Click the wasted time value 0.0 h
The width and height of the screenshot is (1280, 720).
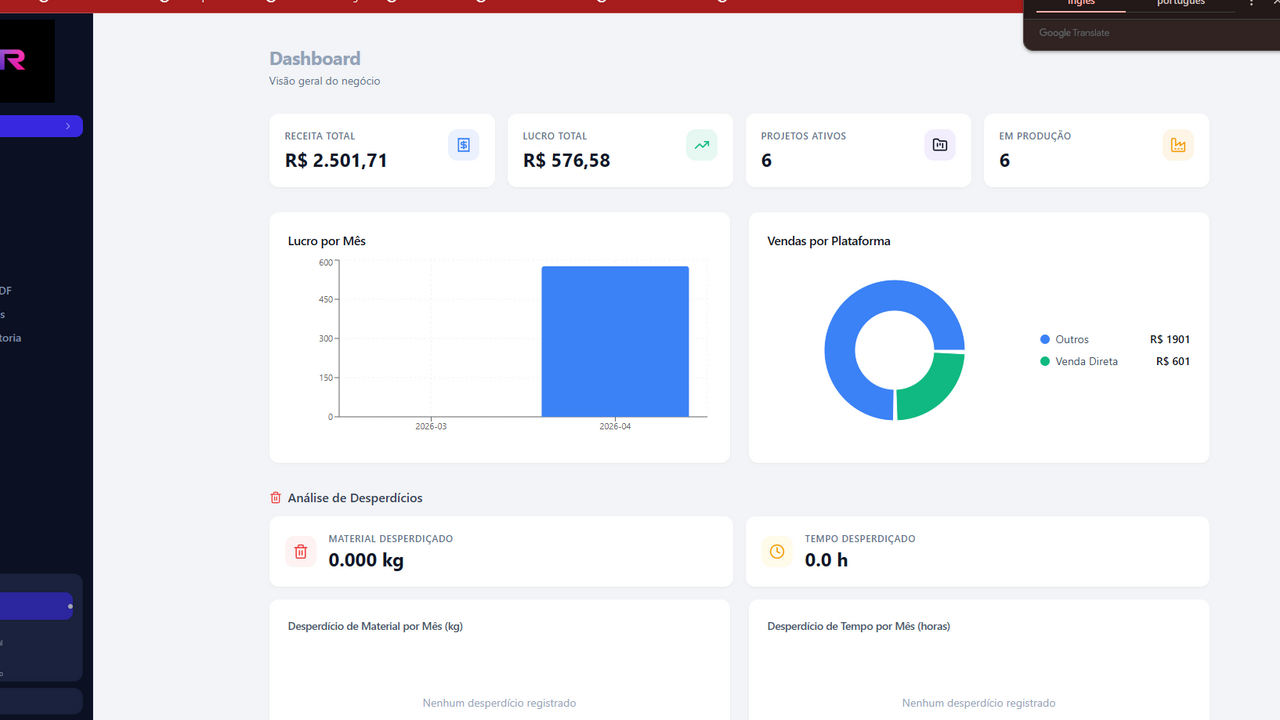(826, 560)
